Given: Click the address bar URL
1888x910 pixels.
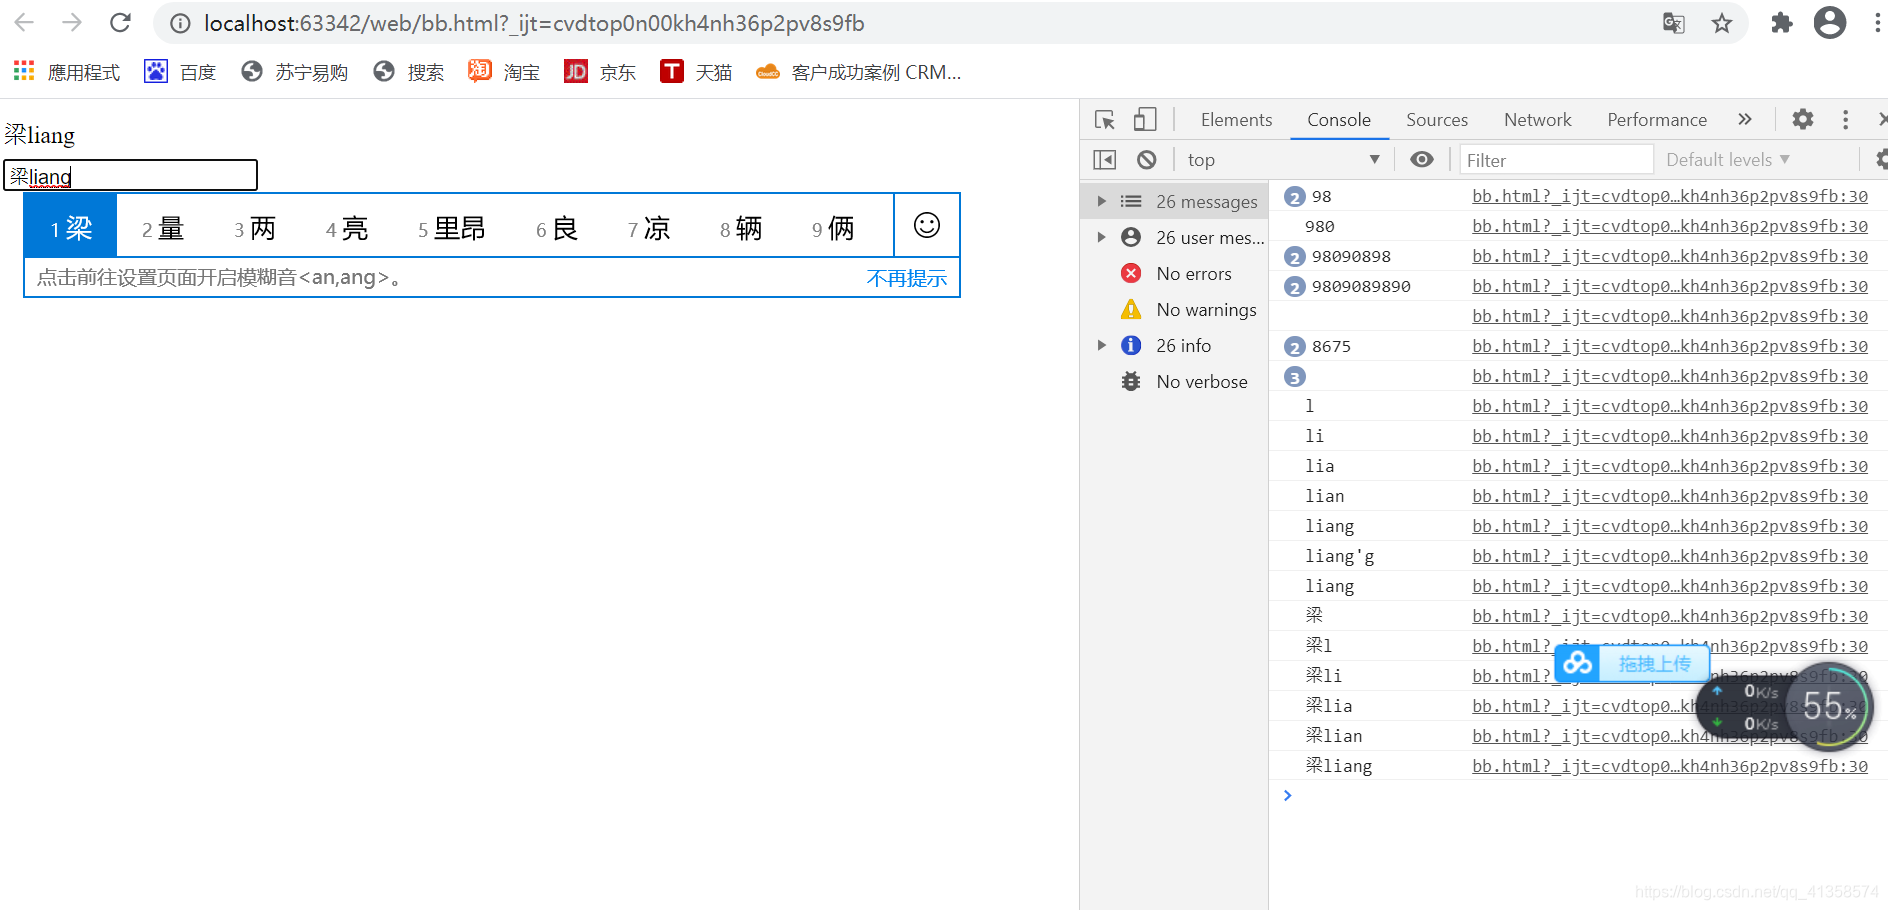Looking at the screenshot, I should tap(534, 23).
